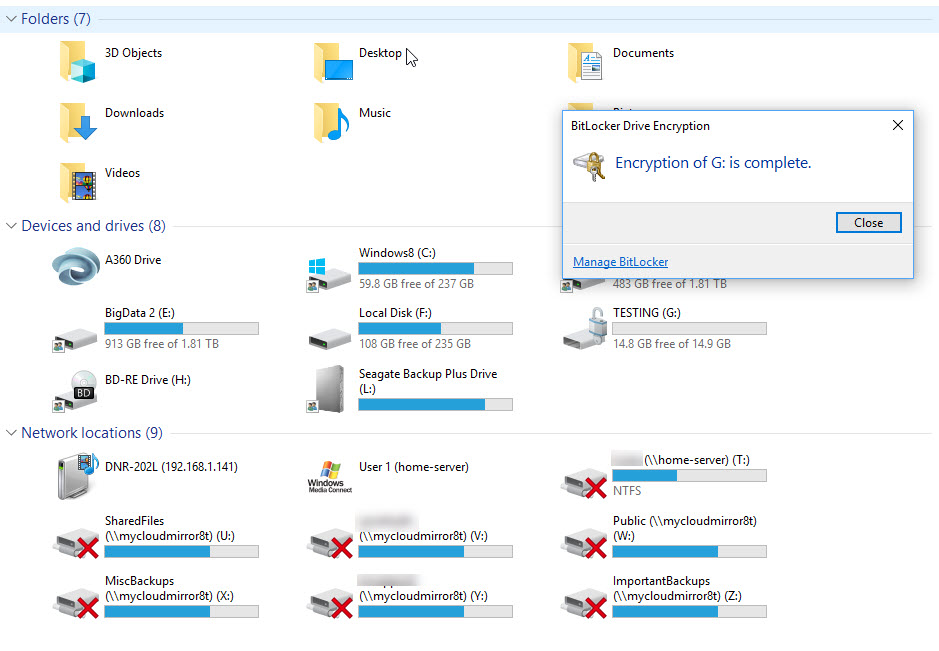The width and height of the screenshot is (939, 651).
Task: Select the Local Disk (F:) drive icon
Action: click(x=329, y=339)
